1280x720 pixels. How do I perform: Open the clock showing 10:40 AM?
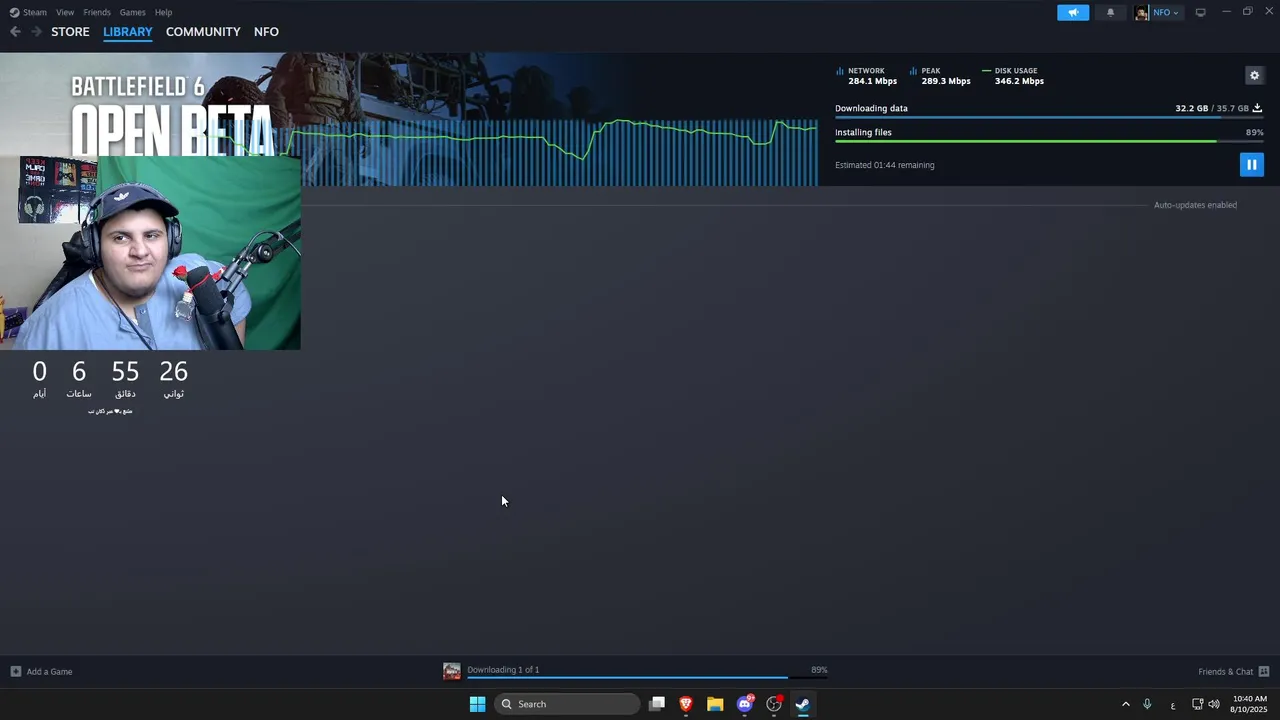click(1249, 704)
